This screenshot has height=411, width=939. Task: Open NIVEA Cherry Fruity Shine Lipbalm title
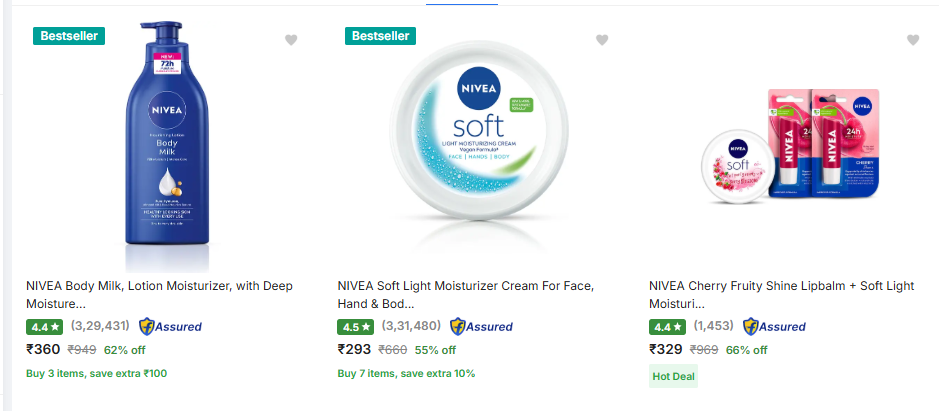click(781, 294)
